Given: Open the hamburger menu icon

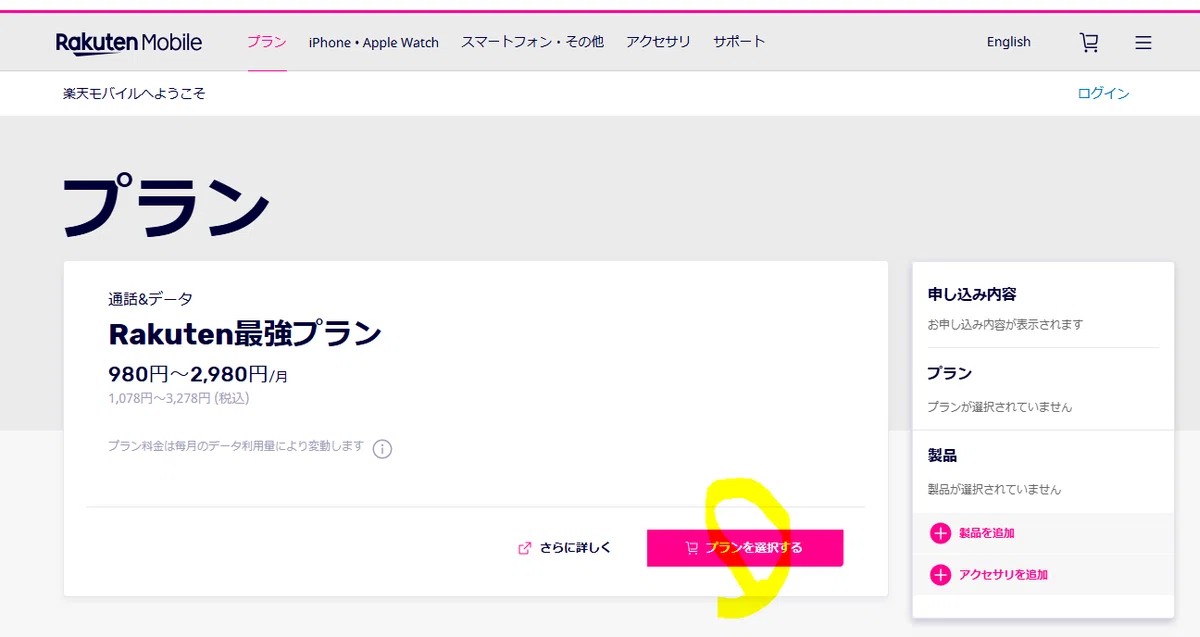Looking at the screenshot, I should [1143, 43].
